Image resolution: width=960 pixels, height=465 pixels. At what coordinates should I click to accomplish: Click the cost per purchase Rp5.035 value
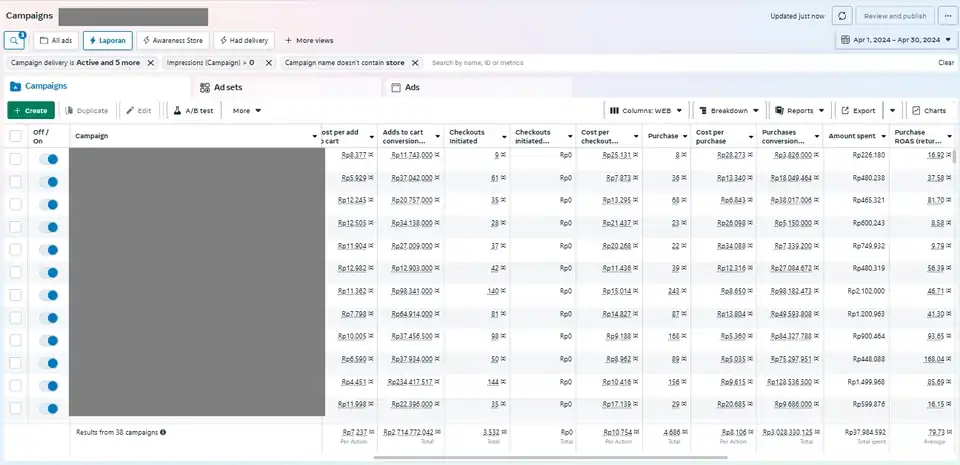733,359
